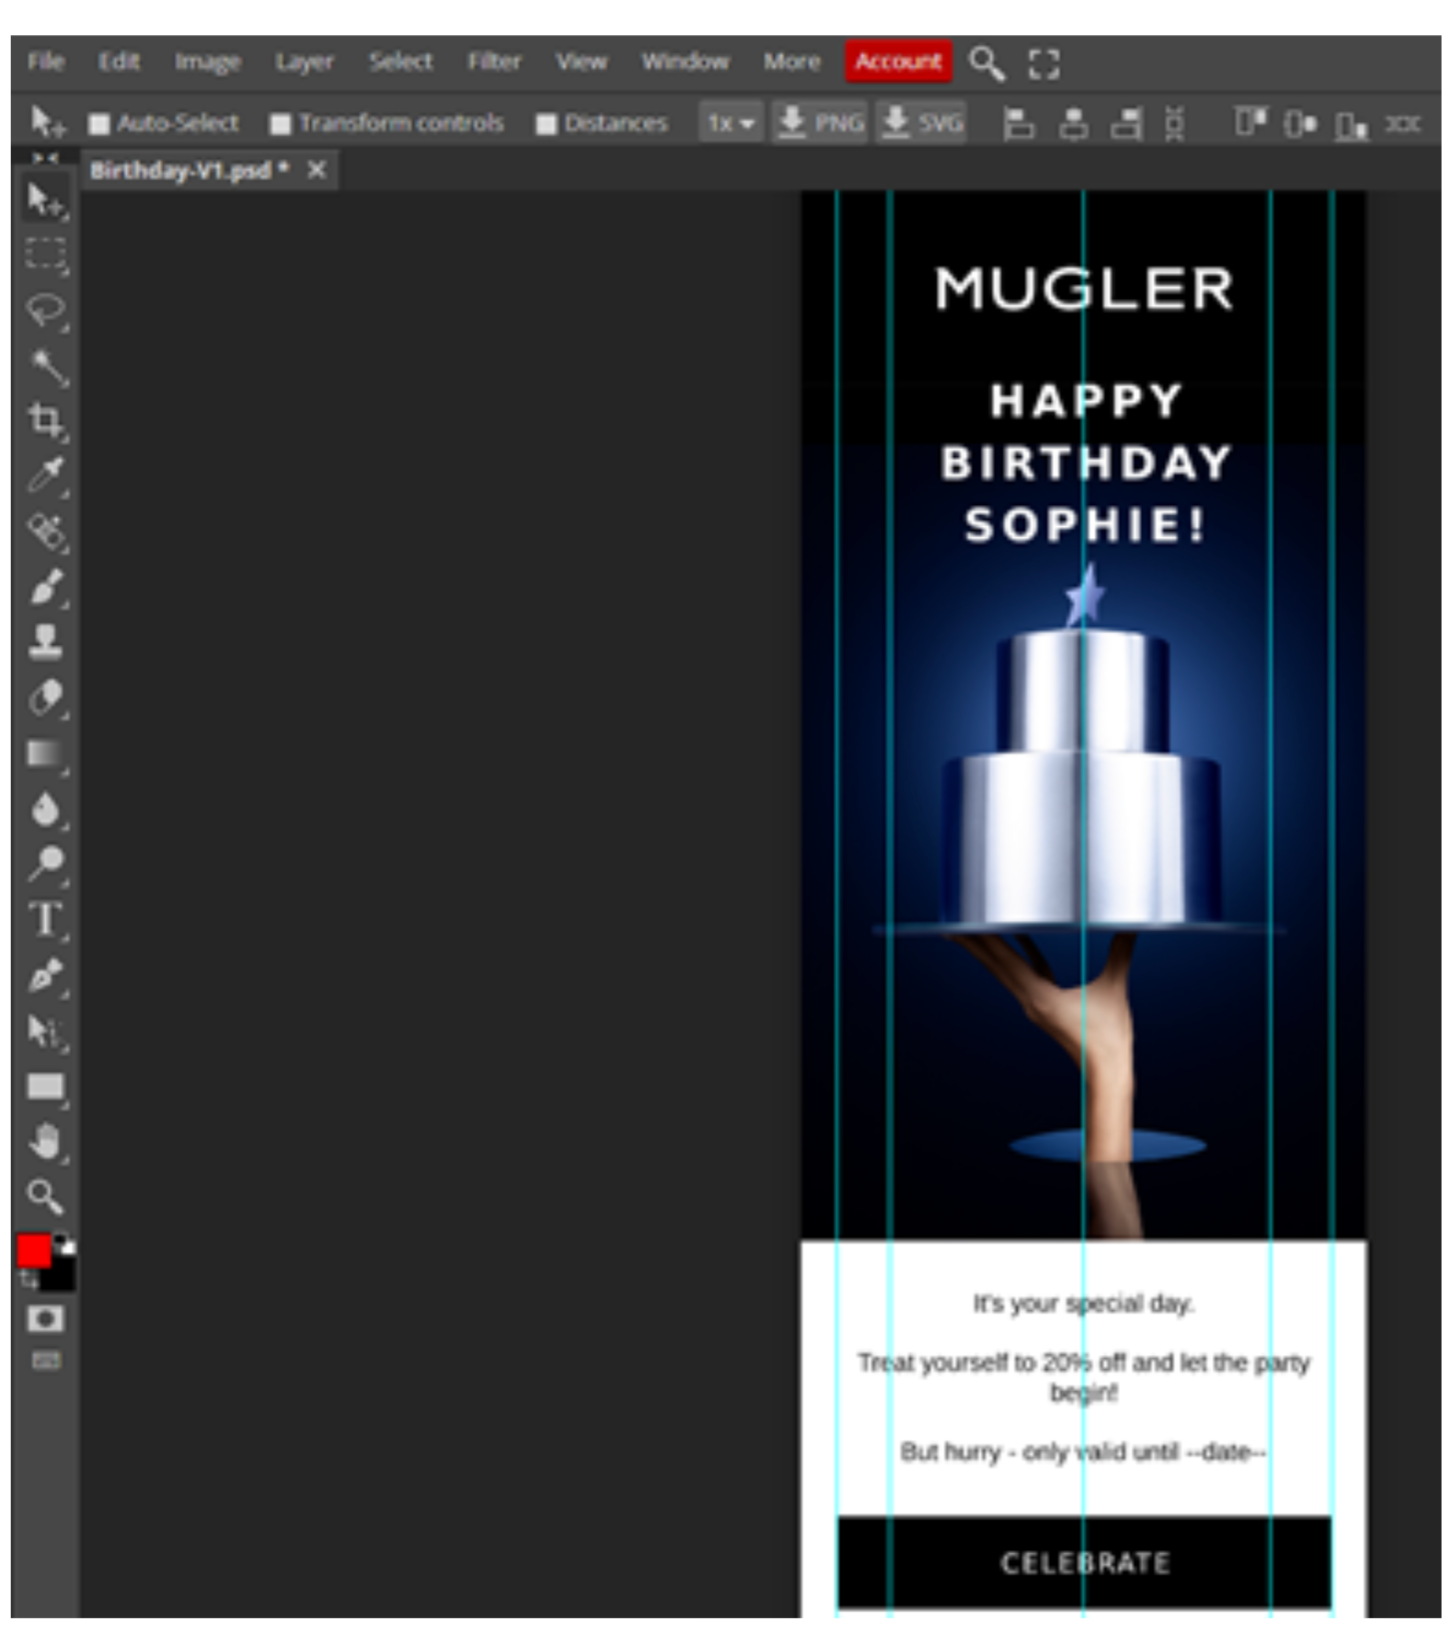Select the Rectangle Select tool
The height and width of the screenshot is (1629, 1450).
[45, 254]
